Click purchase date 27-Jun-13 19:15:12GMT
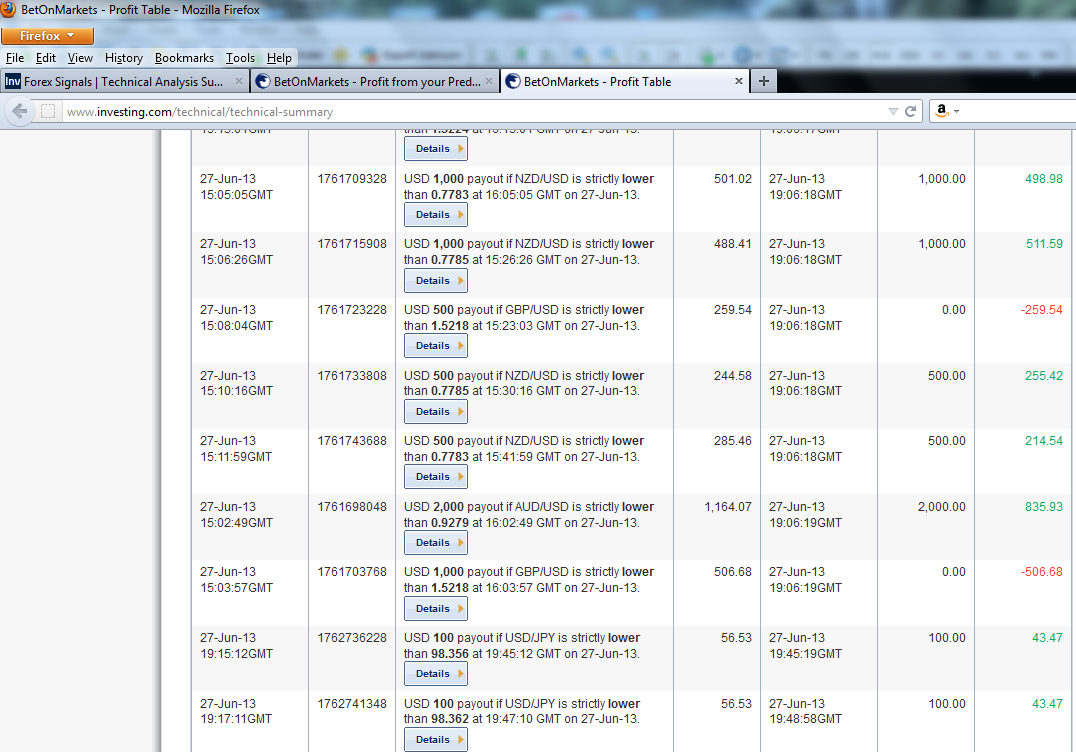 pyautogui.click(x=236, y=646)
